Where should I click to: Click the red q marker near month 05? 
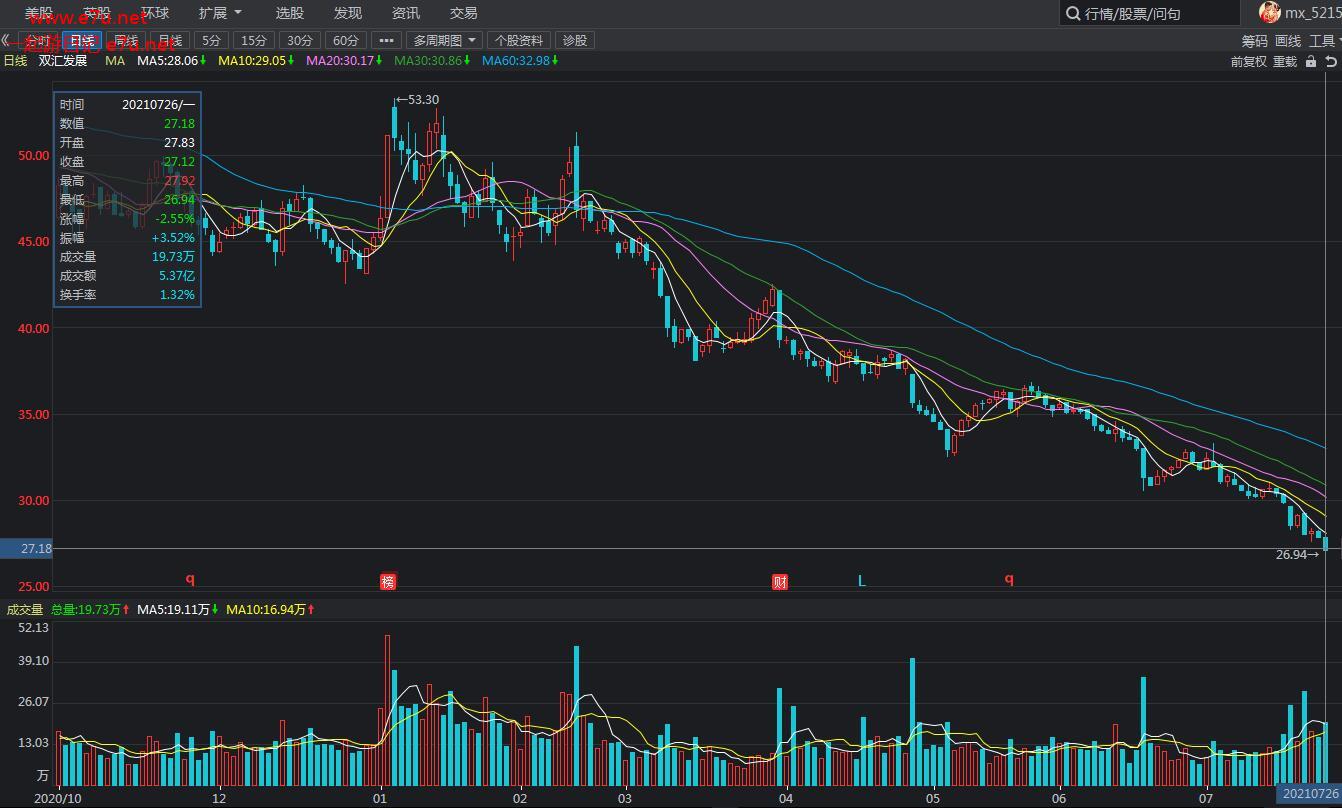pos(1009,579)
